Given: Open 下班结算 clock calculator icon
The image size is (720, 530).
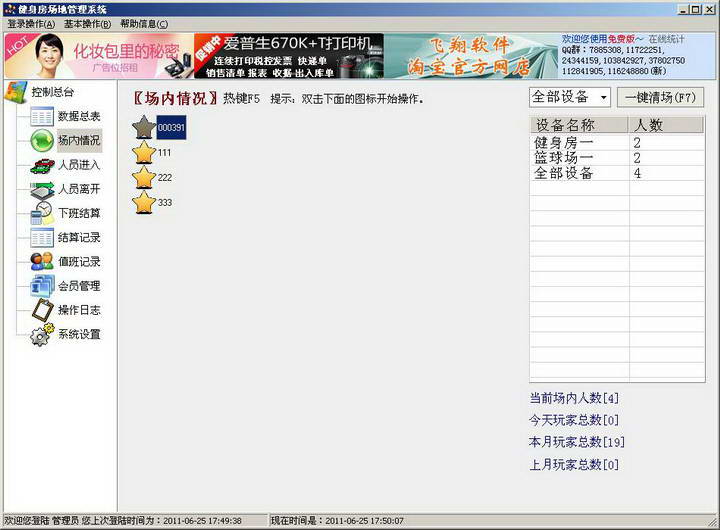Looking at the screenshot, I should (x=42, y=213).
